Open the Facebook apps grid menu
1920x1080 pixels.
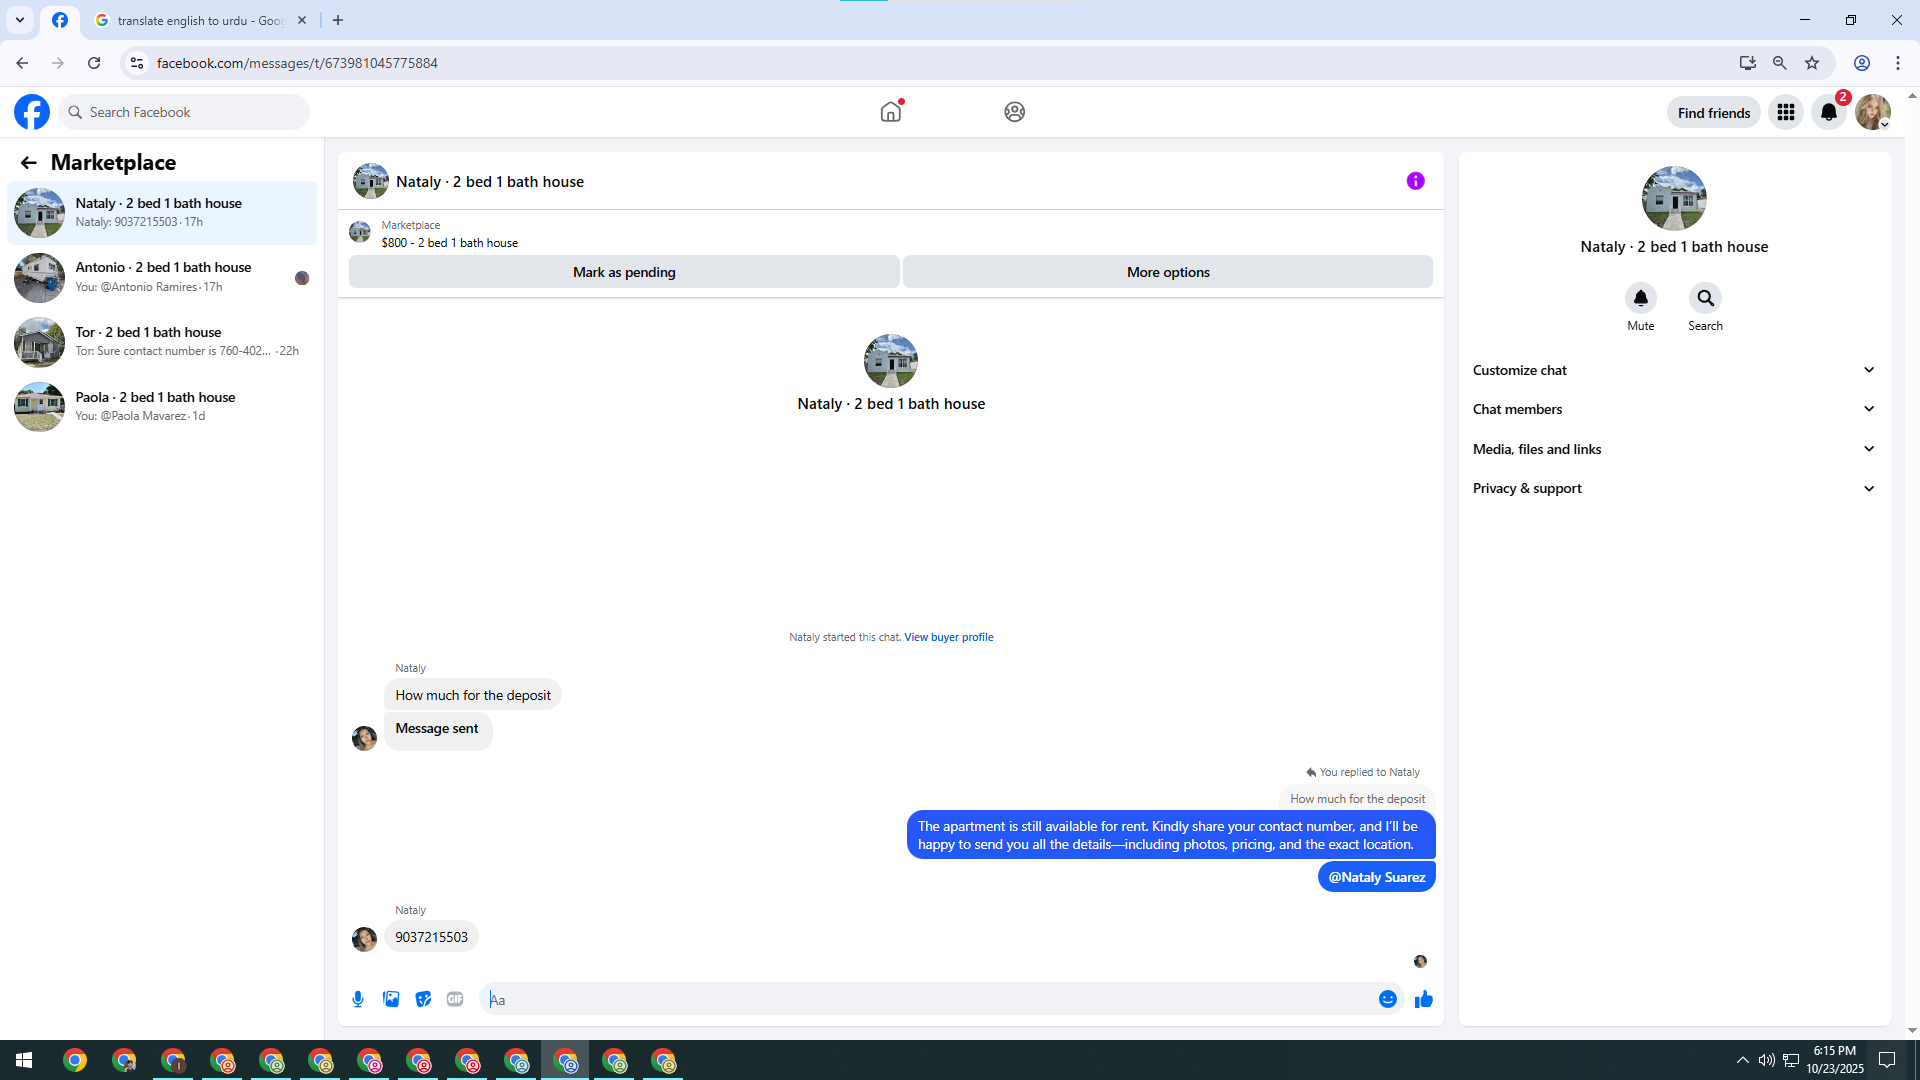(1785, 112)
